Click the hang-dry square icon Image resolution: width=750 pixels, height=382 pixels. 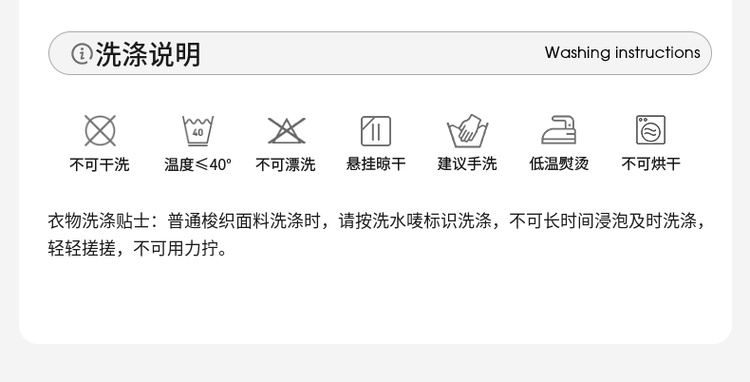click(375, 131)
